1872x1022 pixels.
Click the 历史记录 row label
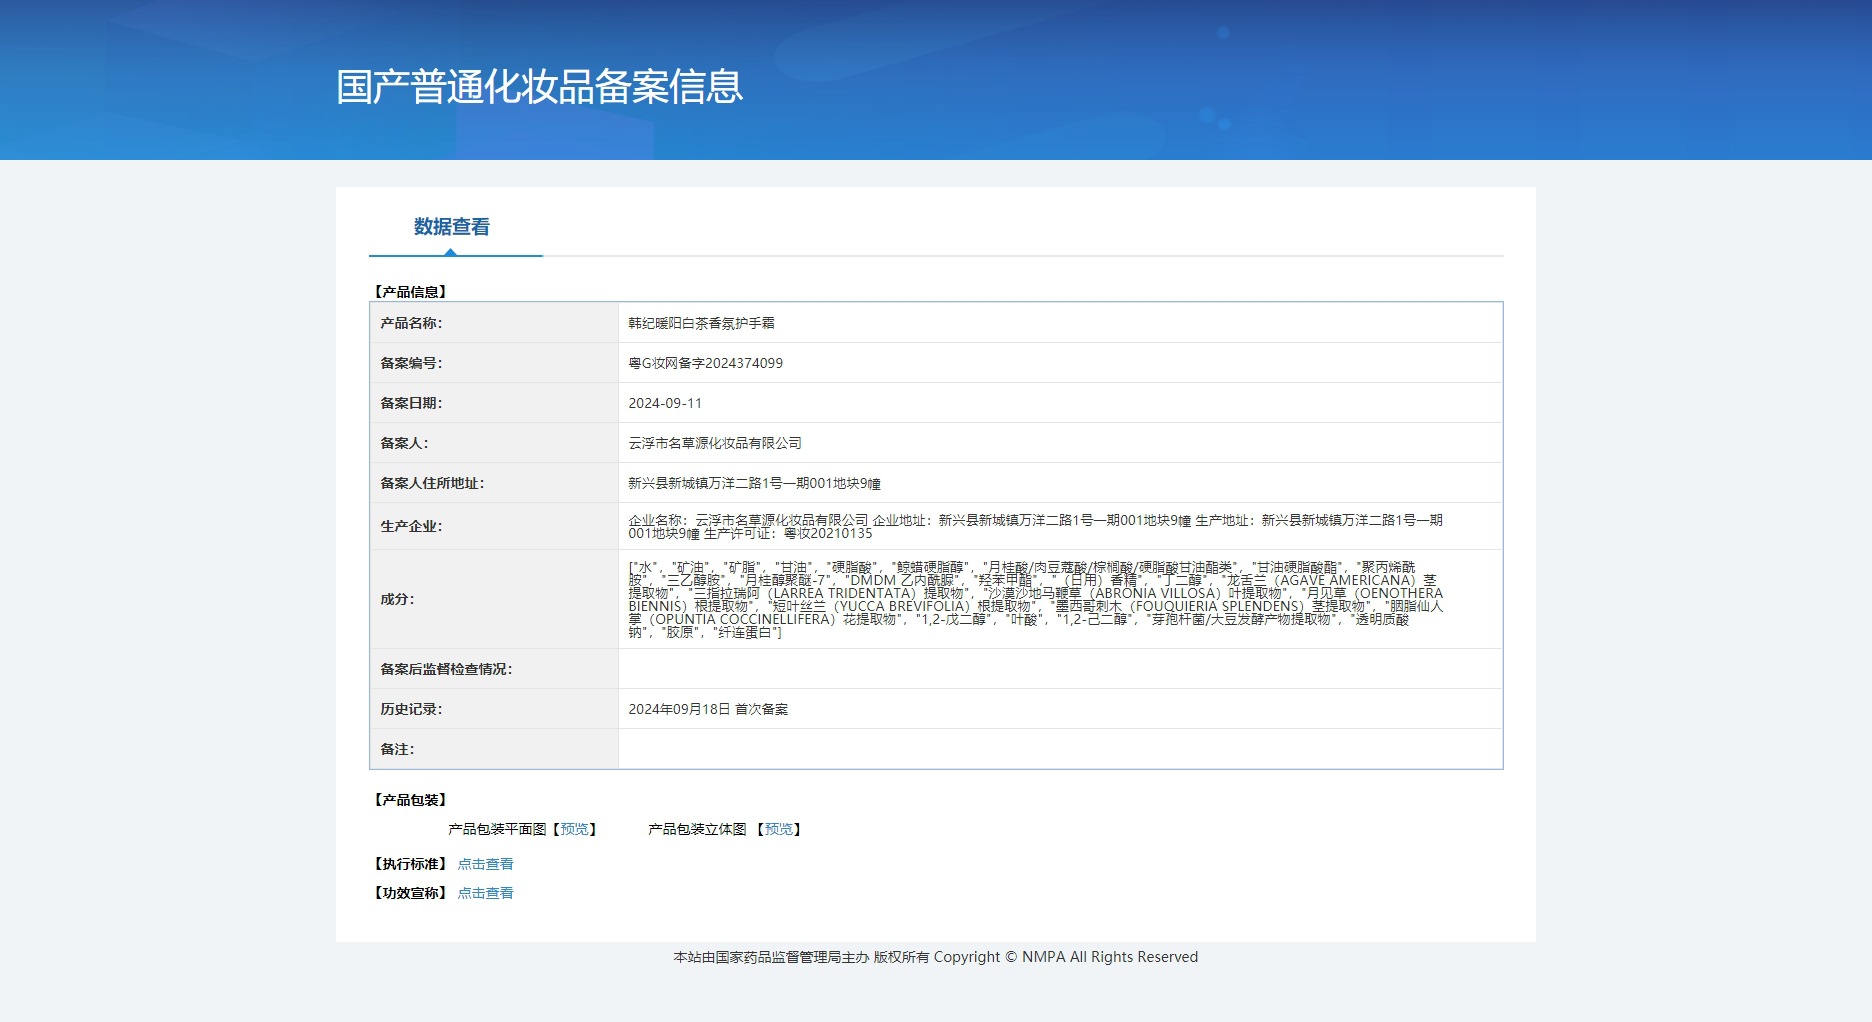(x=411, y=709)
